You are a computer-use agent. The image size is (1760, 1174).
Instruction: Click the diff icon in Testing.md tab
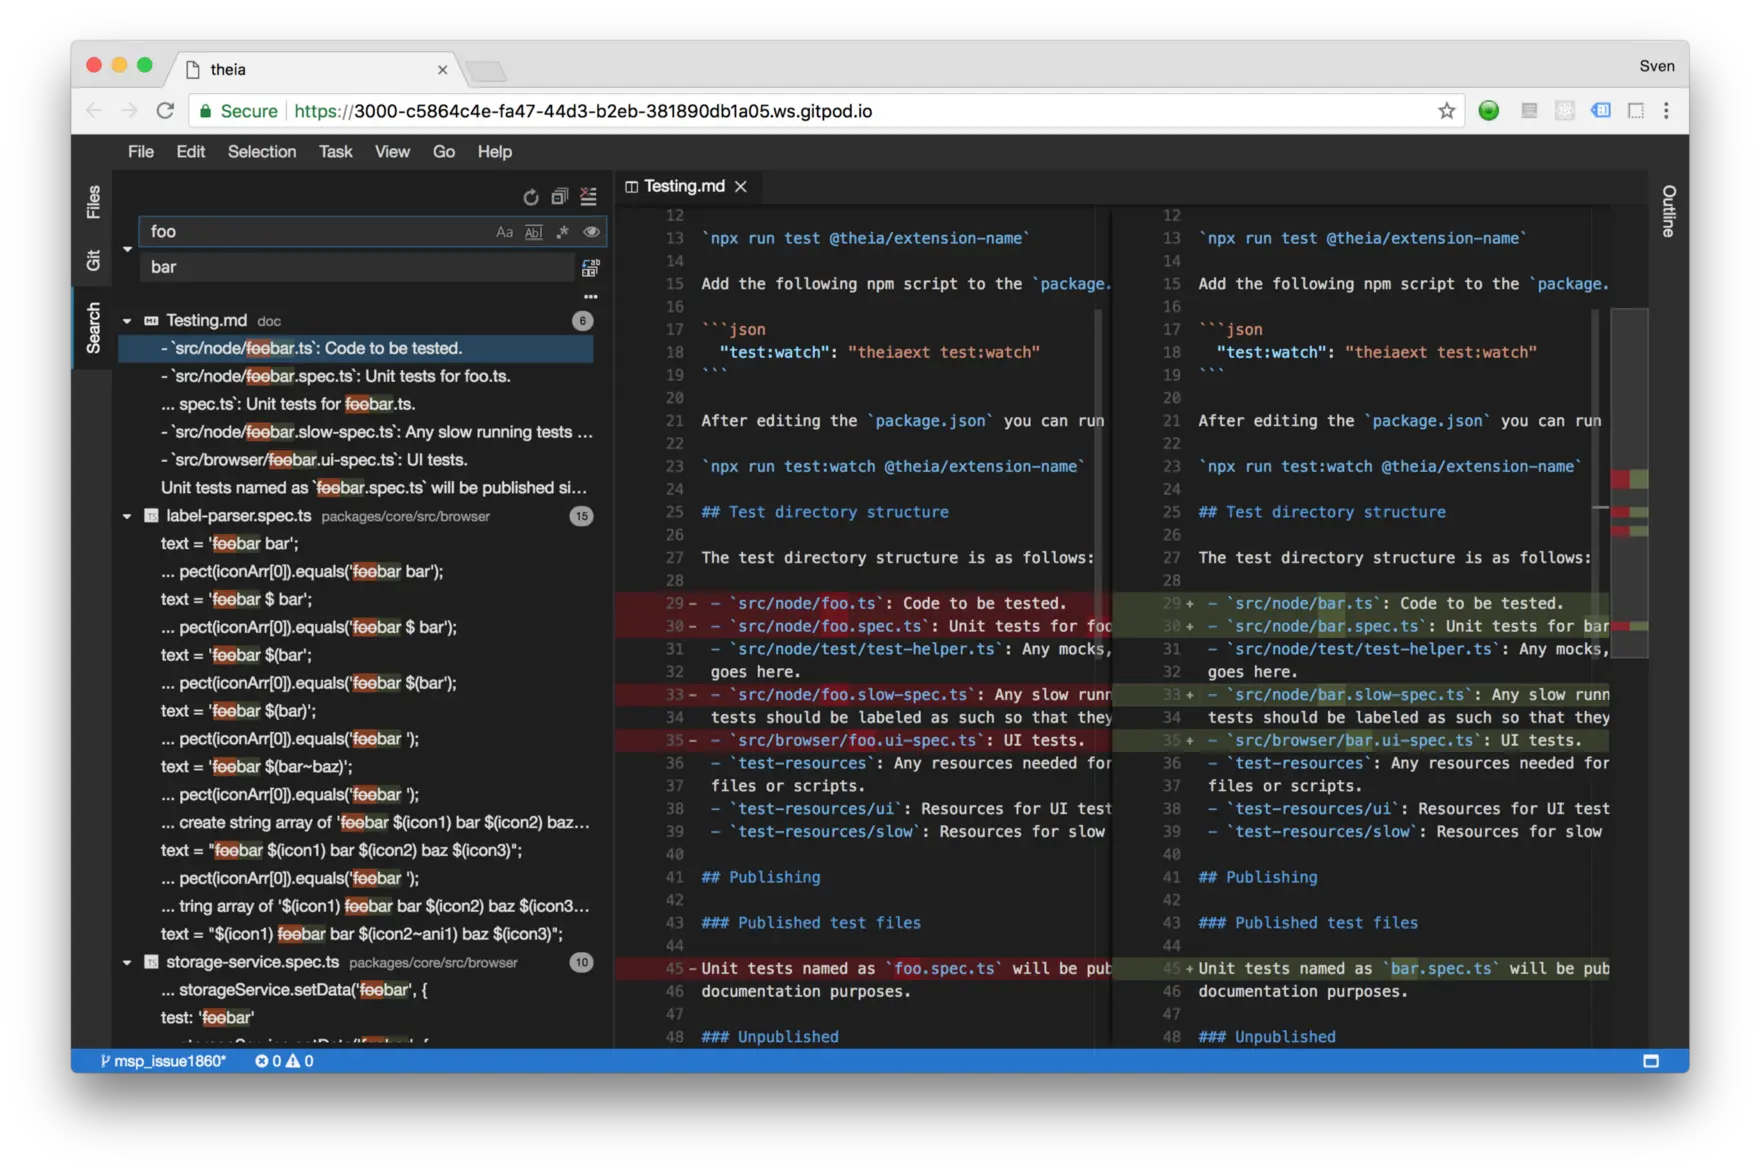pos(631,187)
